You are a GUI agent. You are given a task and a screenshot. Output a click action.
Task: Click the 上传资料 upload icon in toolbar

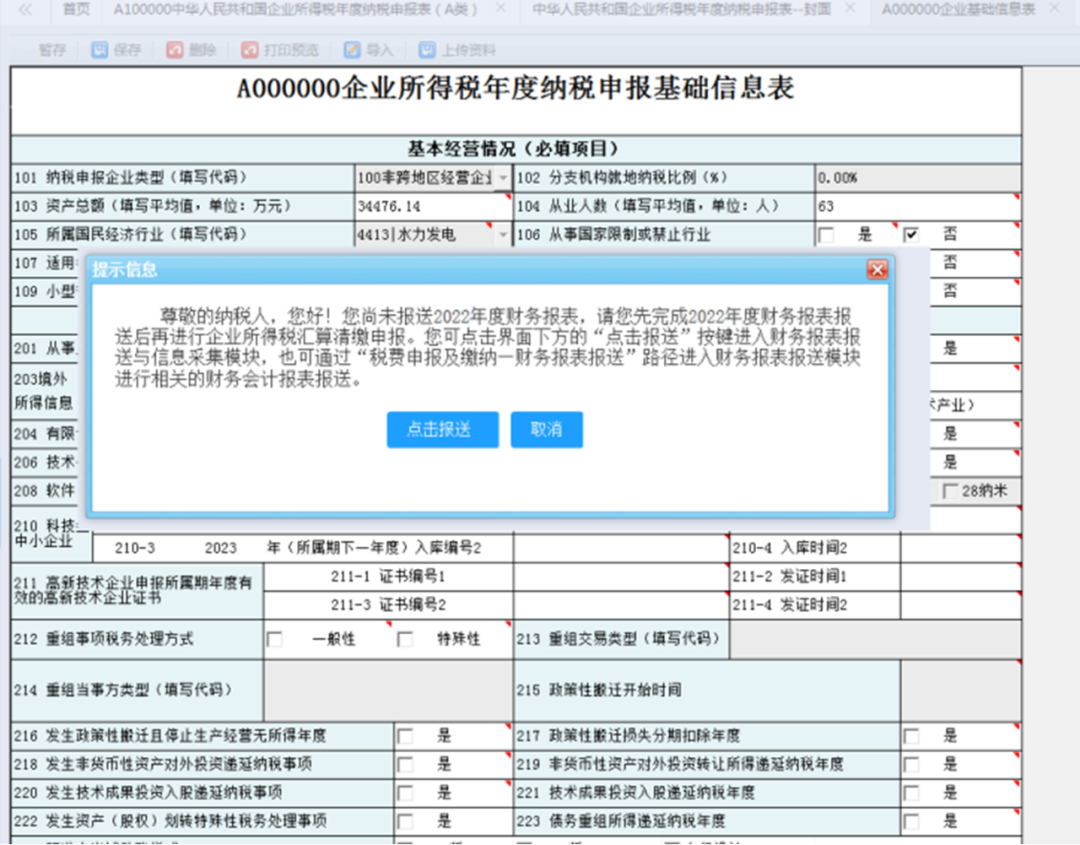pyautogui.click(x=427, y=50)
